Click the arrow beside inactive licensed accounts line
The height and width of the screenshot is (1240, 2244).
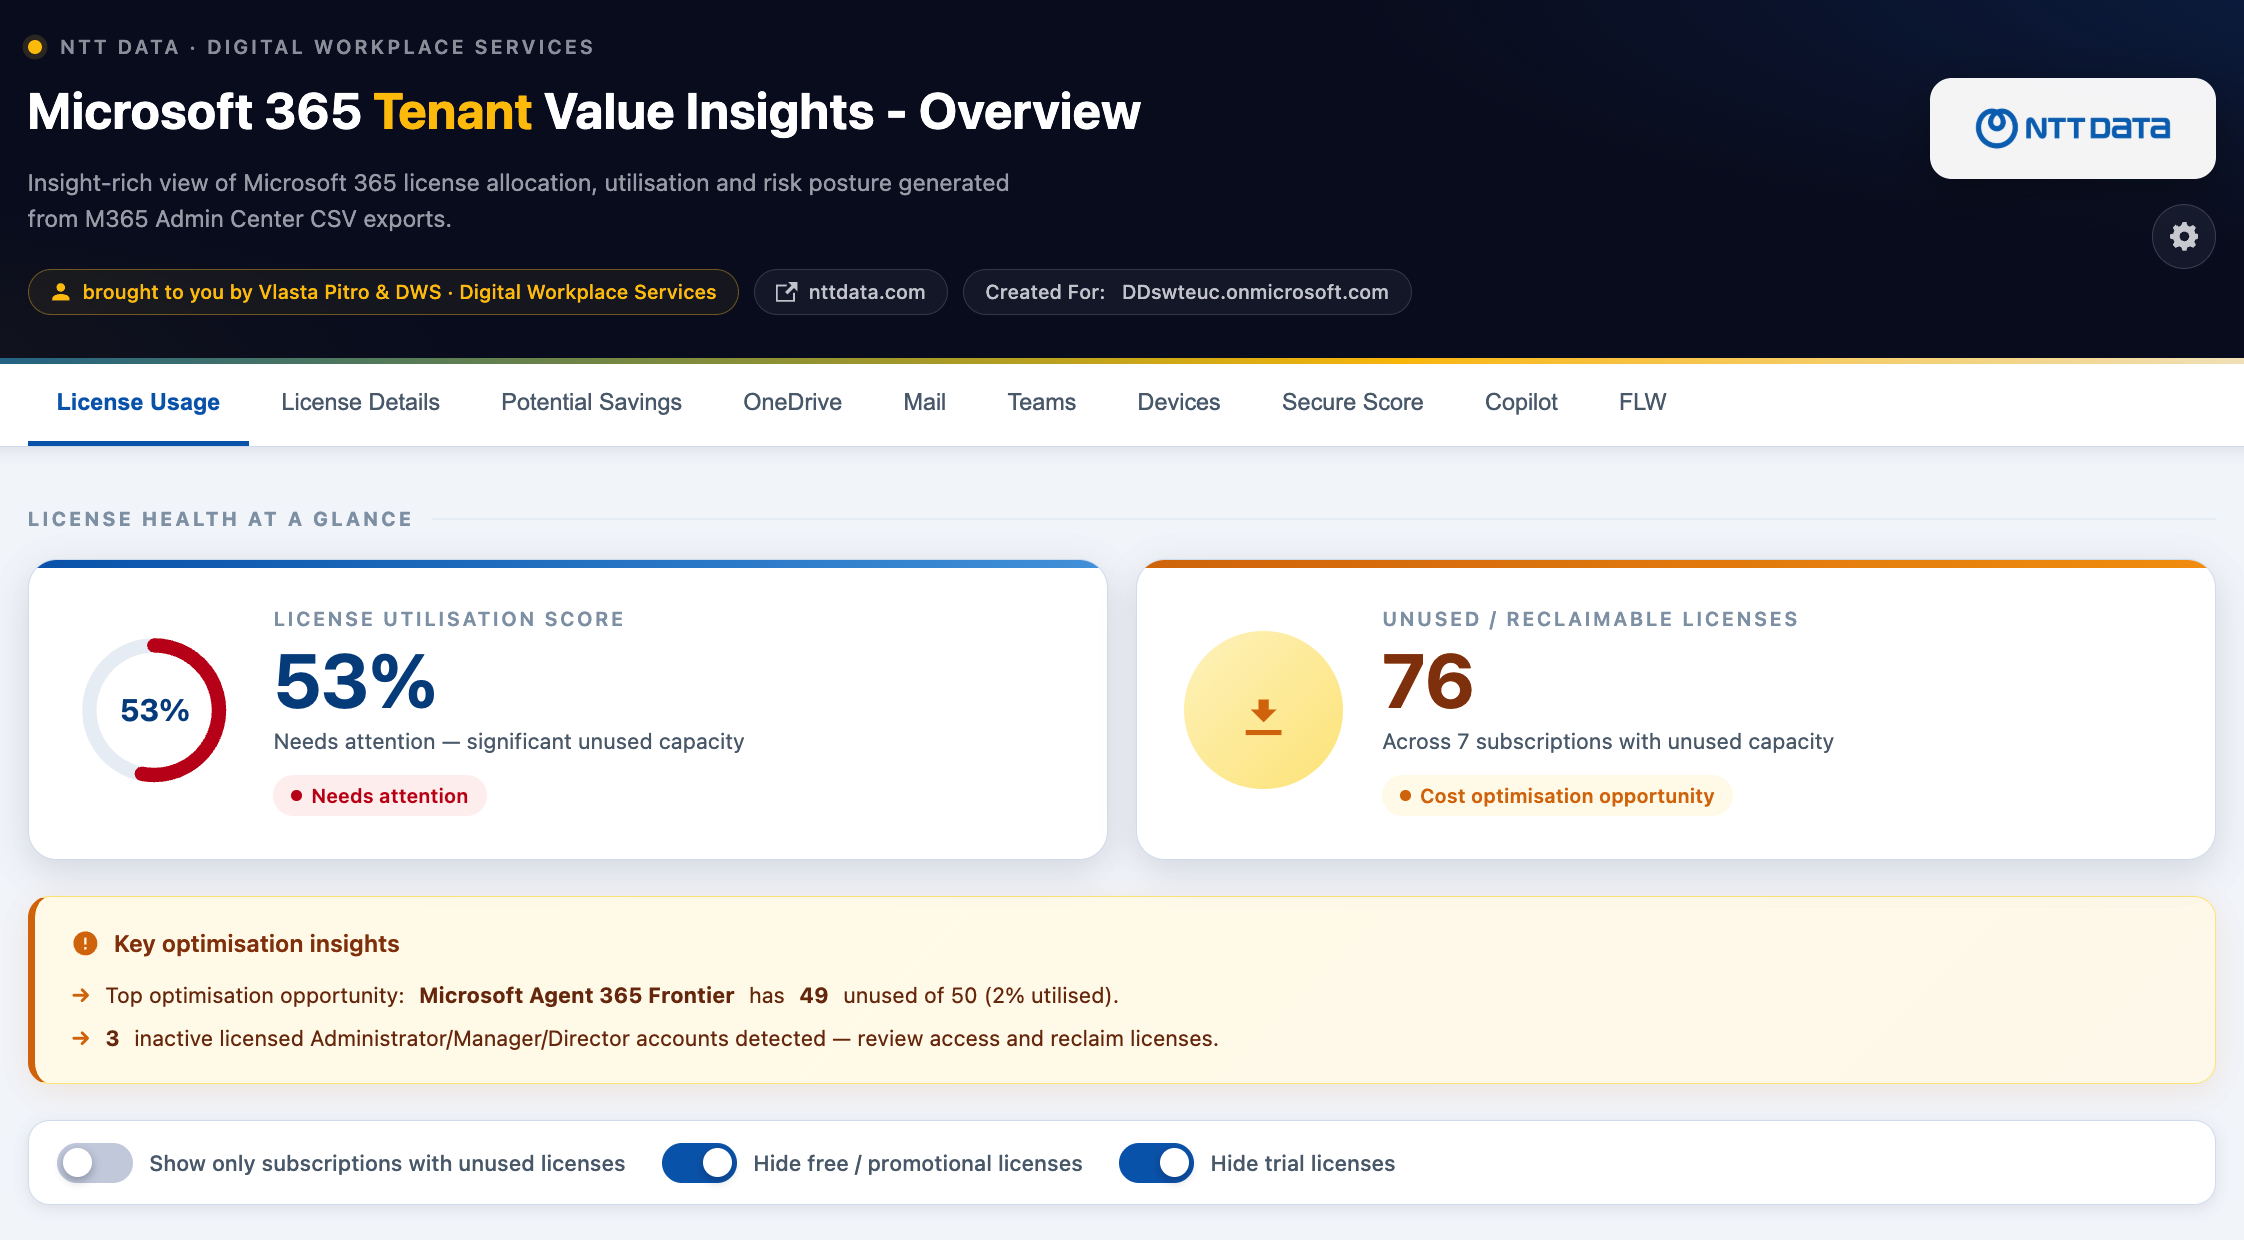pos(81,1039)
